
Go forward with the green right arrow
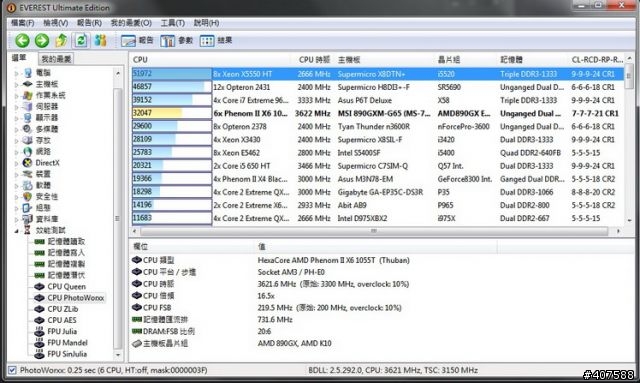[x=42, y=40]
